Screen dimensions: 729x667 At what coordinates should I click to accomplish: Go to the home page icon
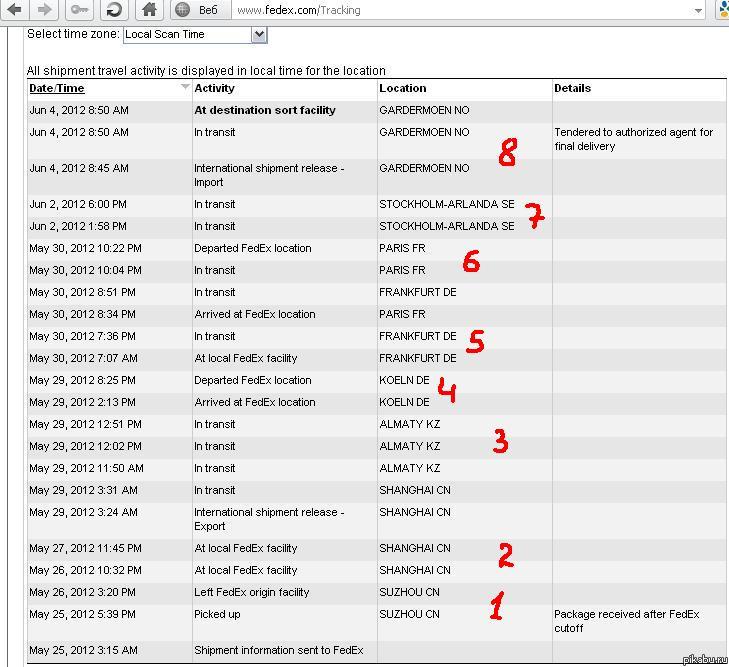coord(149,10)
